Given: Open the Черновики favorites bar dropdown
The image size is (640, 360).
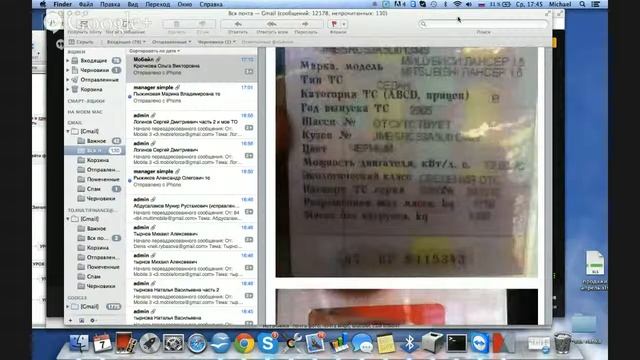Looking at the screenshot, I should (216, 42).
